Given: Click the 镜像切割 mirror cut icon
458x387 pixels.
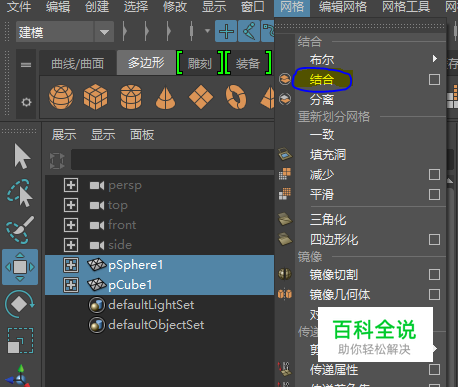Looking at the screenshot, I should [x=285, y=274].
